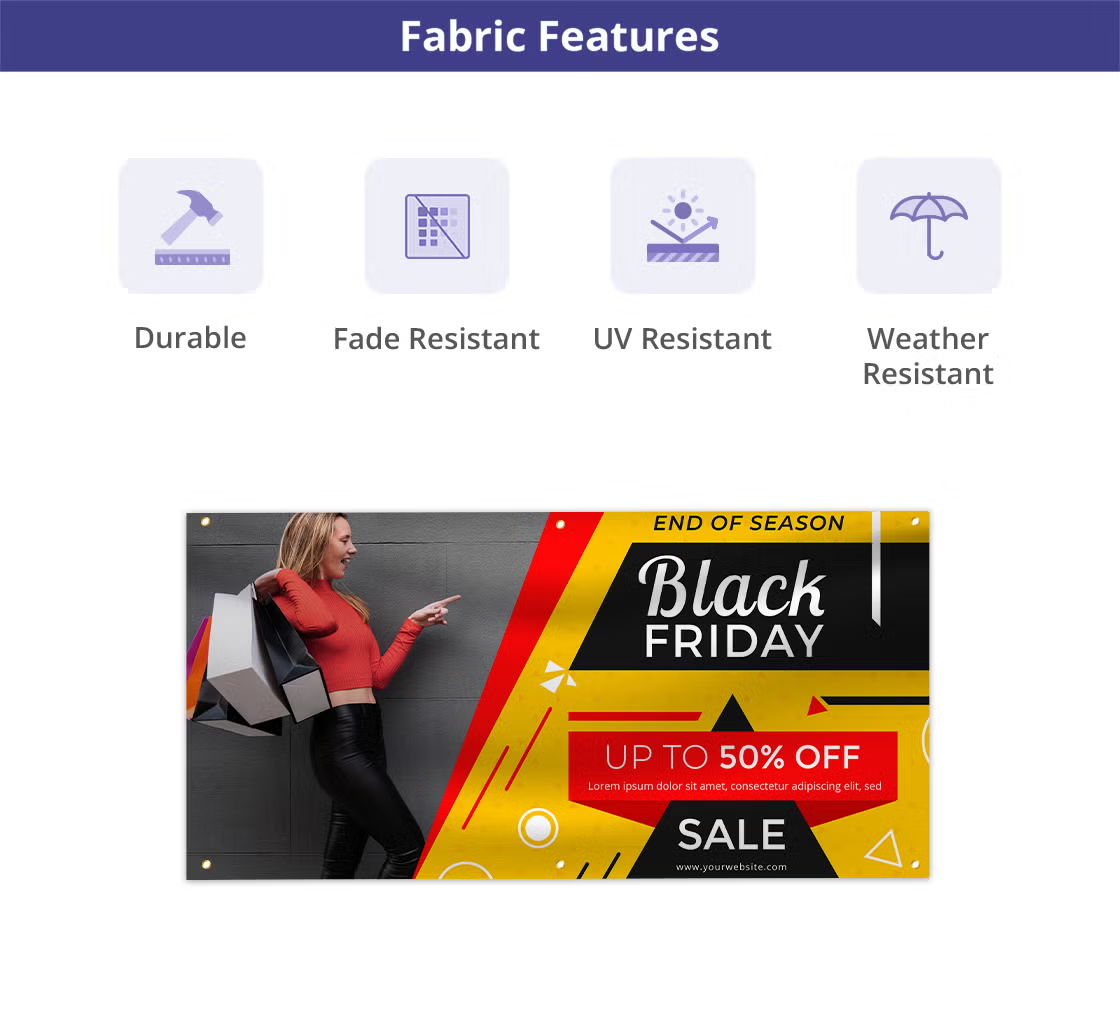Select the Fade Resistant label

click(436, 339)
